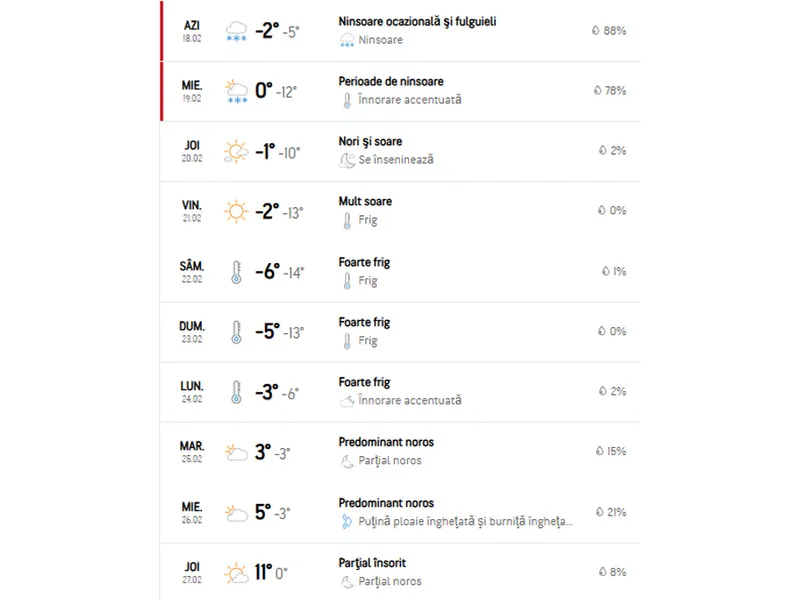Image resolution: width=800 pixels, height=600 pixels.
Task: Click the small moon icon beside 'Se înseninează'
Action: 347,160
